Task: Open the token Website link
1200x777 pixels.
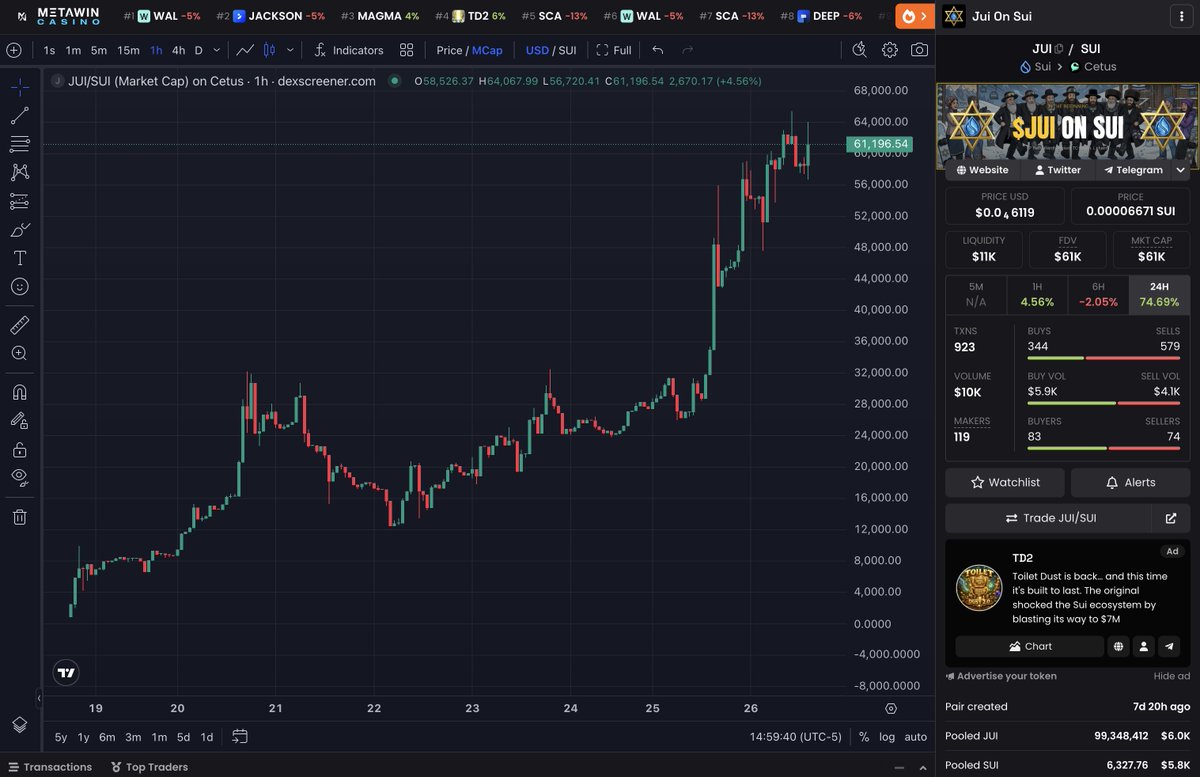Action: (x=983, y=170)
